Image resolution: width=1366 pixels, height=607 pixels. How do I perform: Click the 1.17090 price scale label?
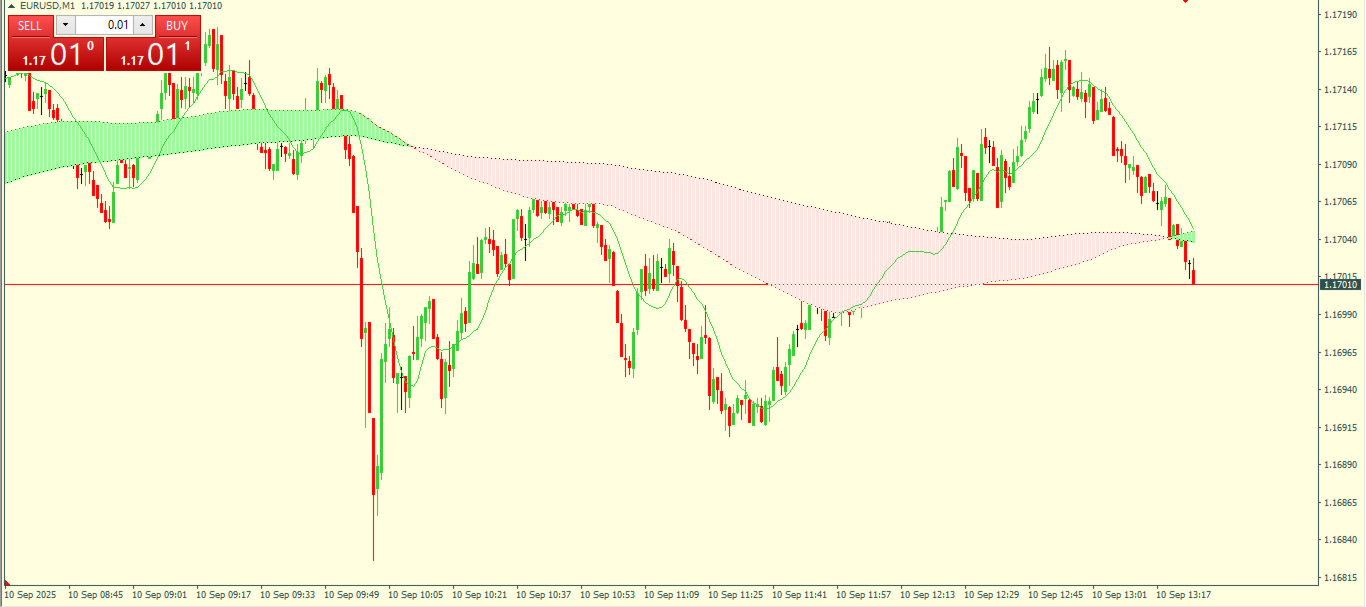pyautogui.click(x=1339, y=165)
